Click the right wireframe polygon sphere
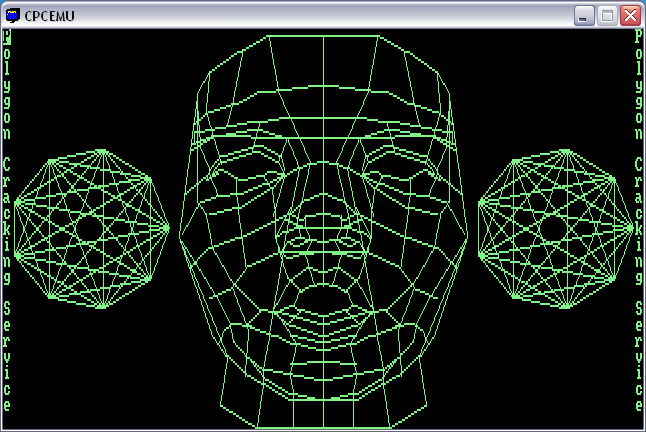Image resolution: width=646 pixels, height=433 pixels. tap(555, 229)
